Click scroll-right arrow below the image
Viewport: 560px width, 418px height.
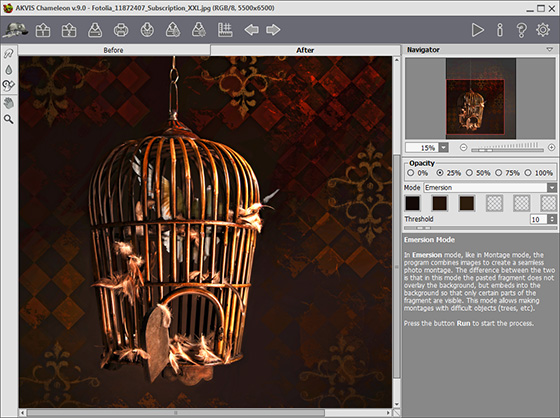[x=389, y=413]
